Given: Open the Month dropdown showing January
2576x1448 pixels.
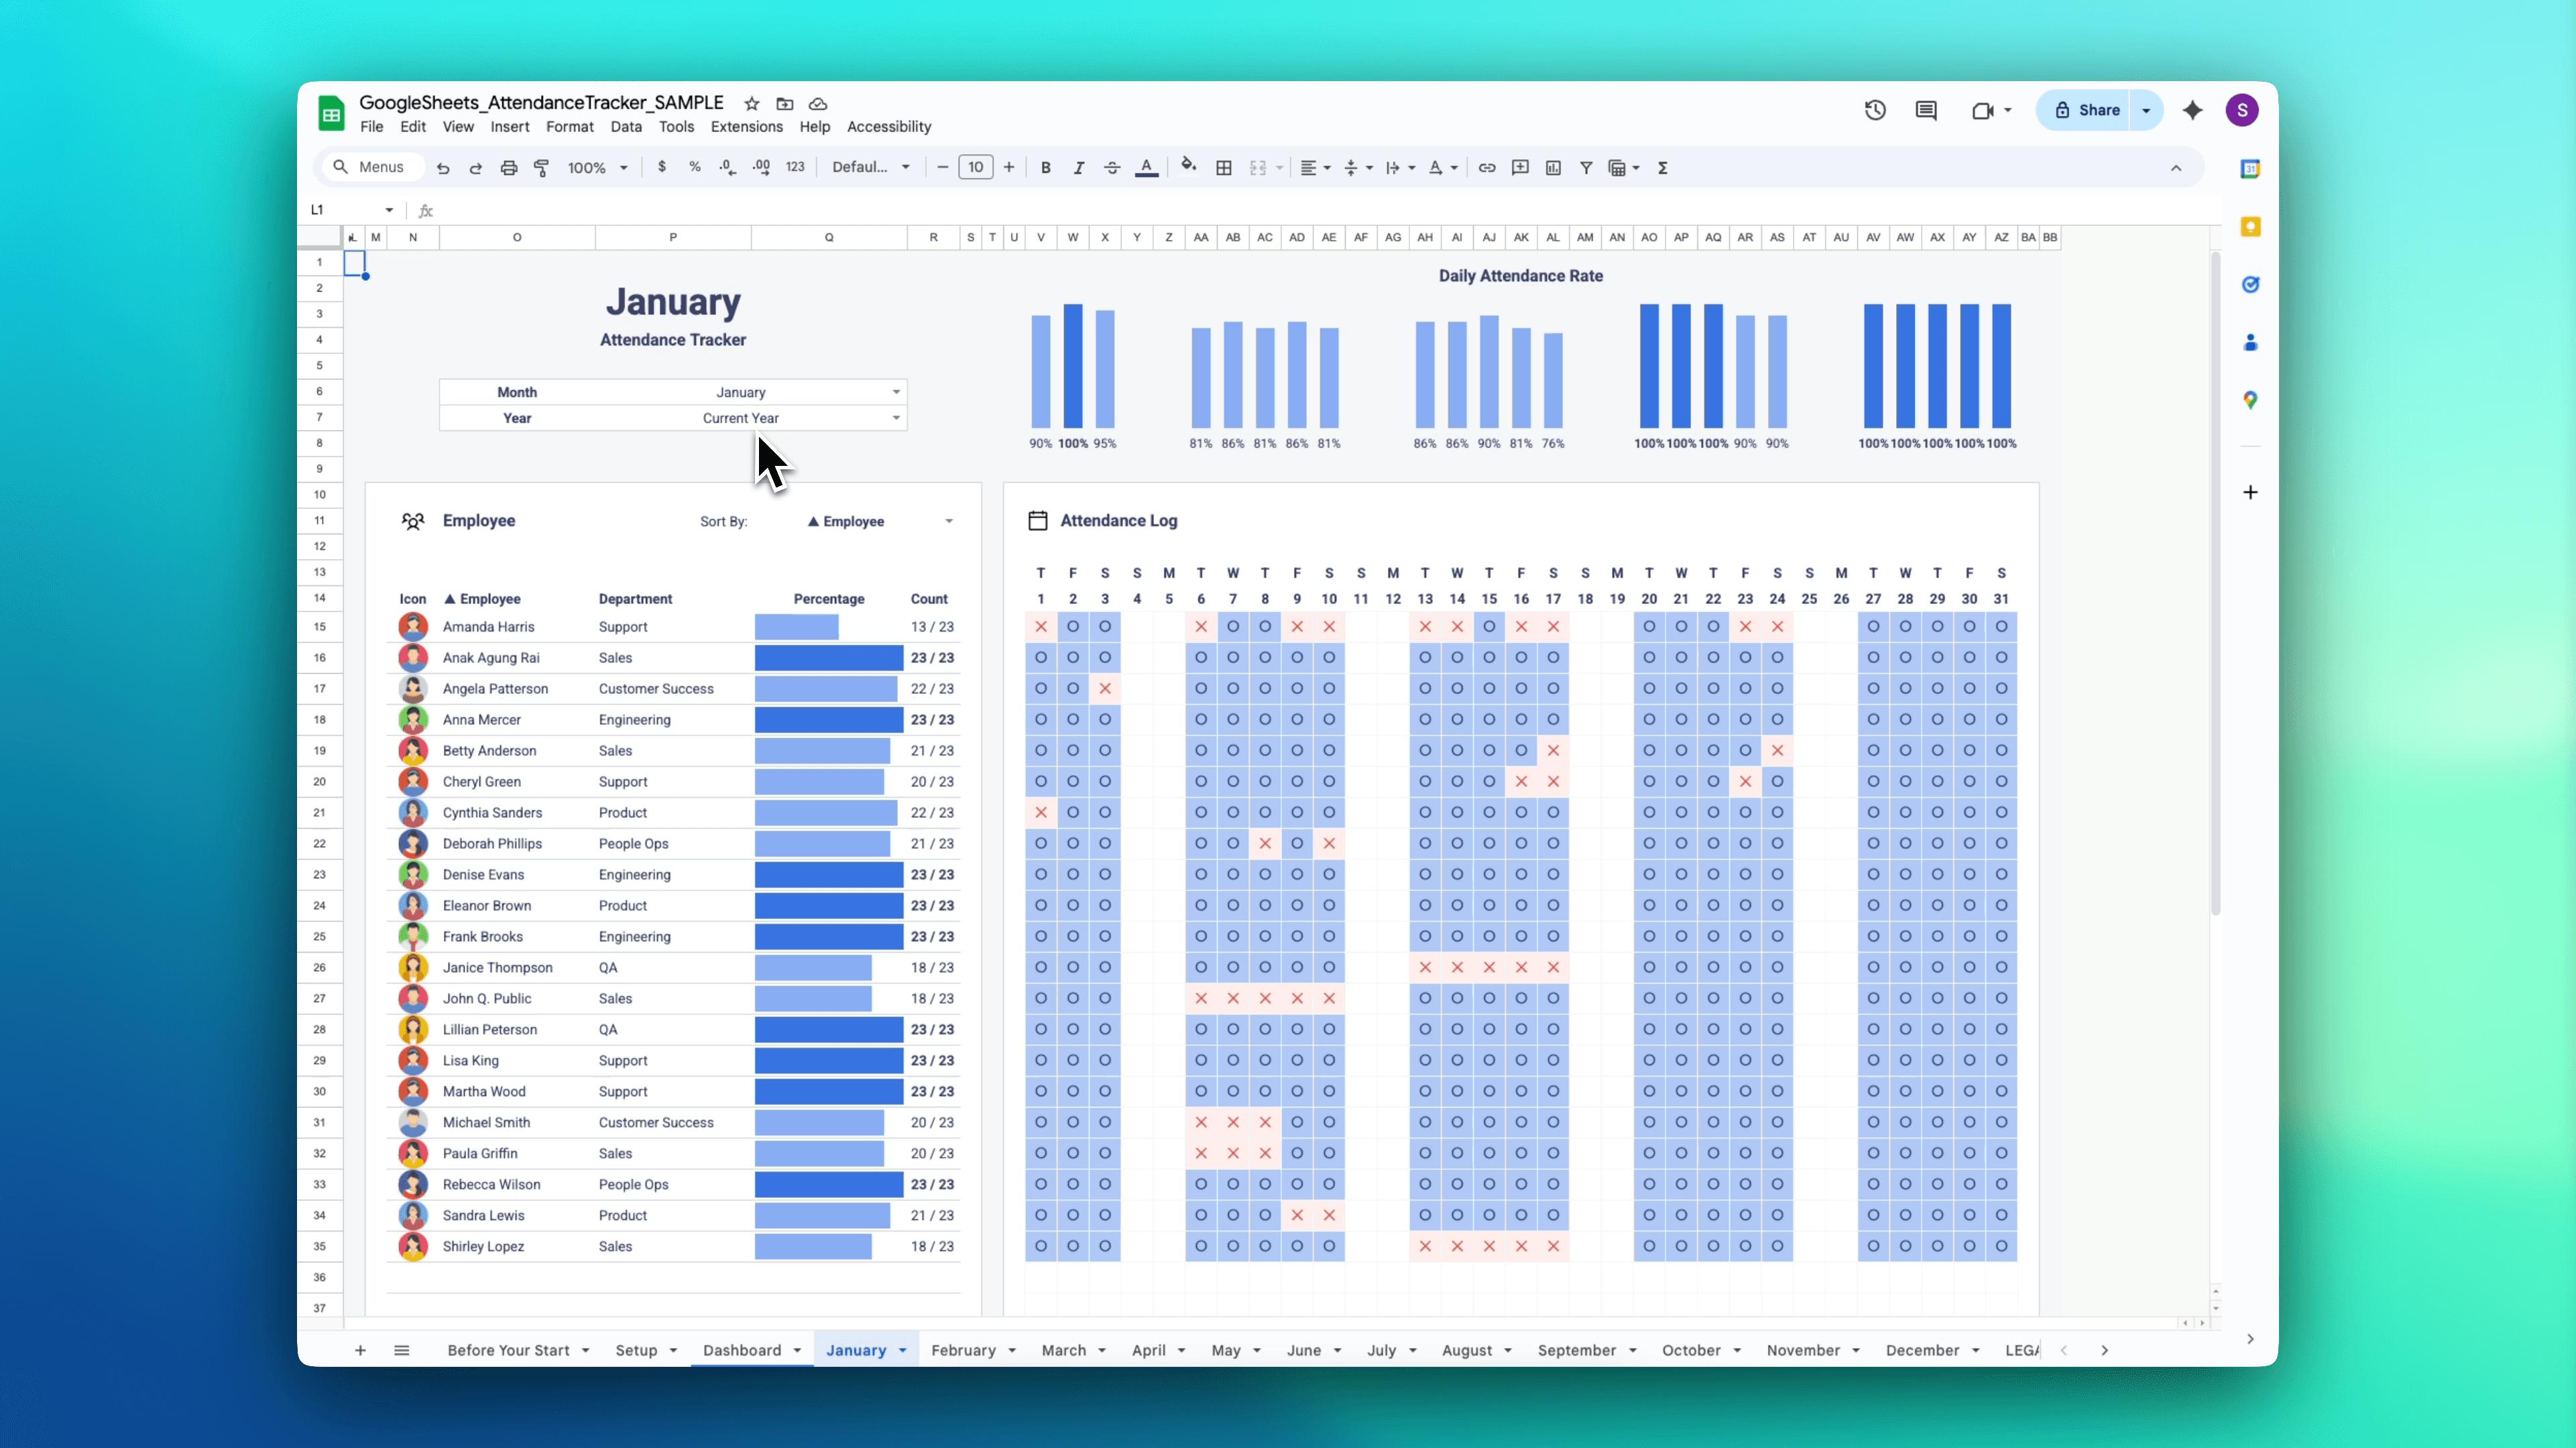Looking at the screenshot, I should (x=896, y=392).
